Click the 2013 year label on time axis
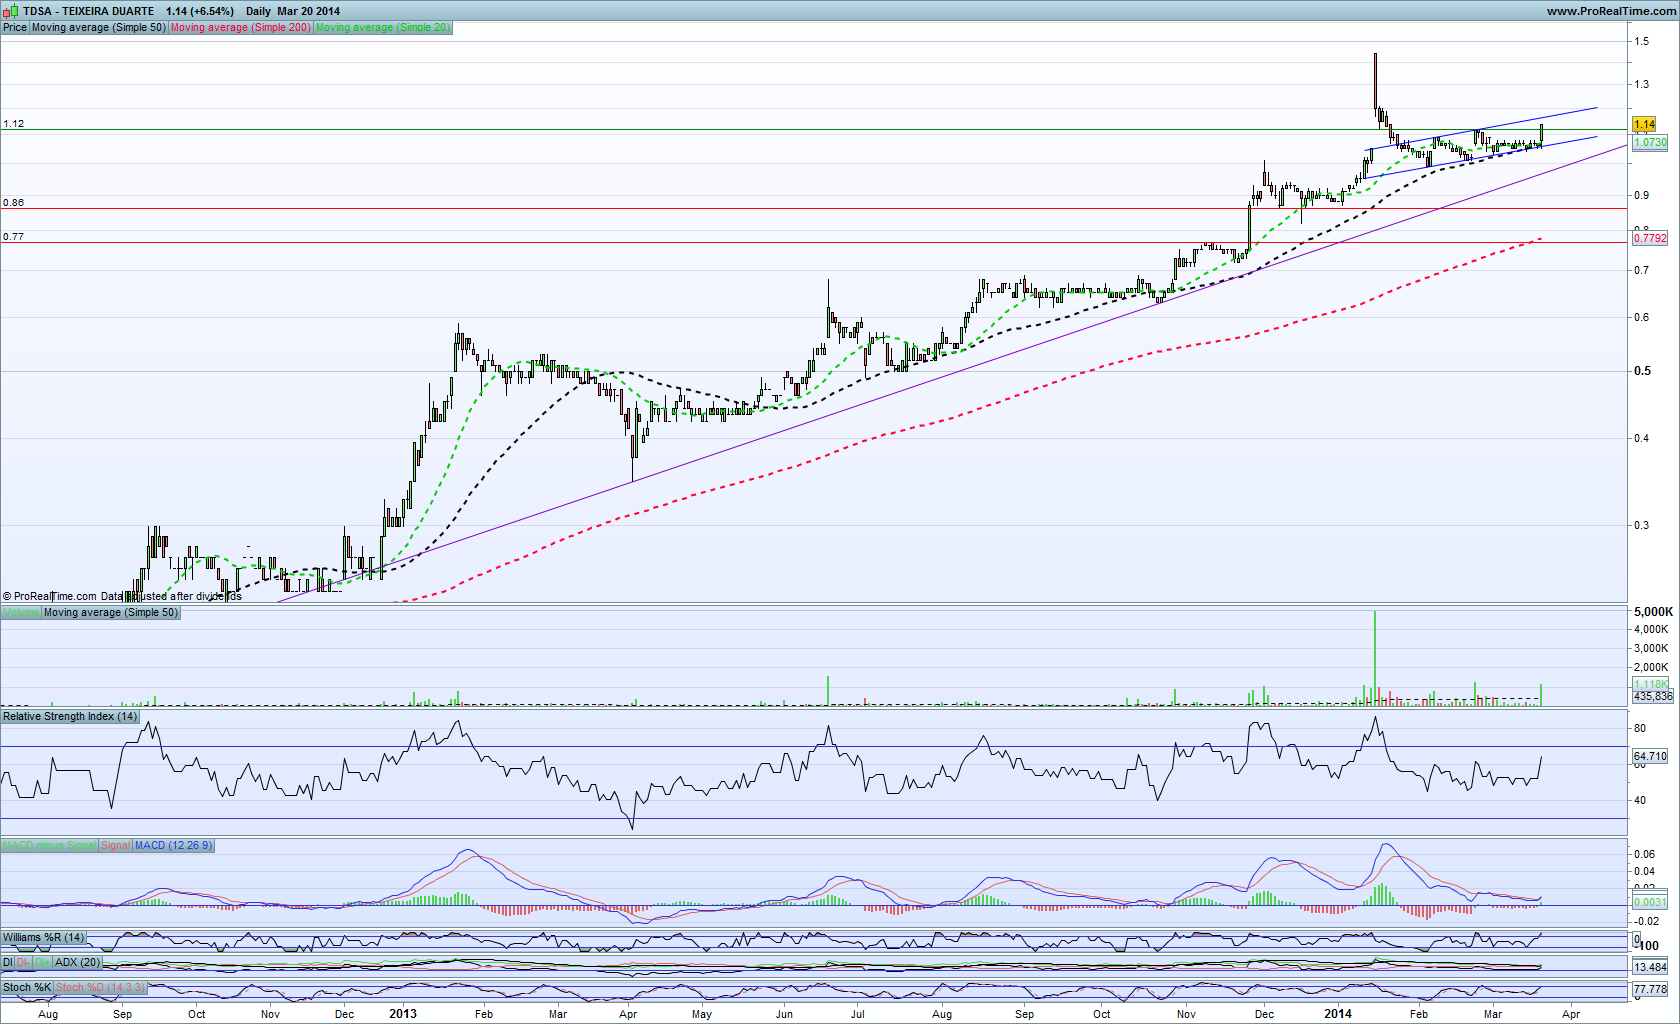 click(x=403, y=1014)
